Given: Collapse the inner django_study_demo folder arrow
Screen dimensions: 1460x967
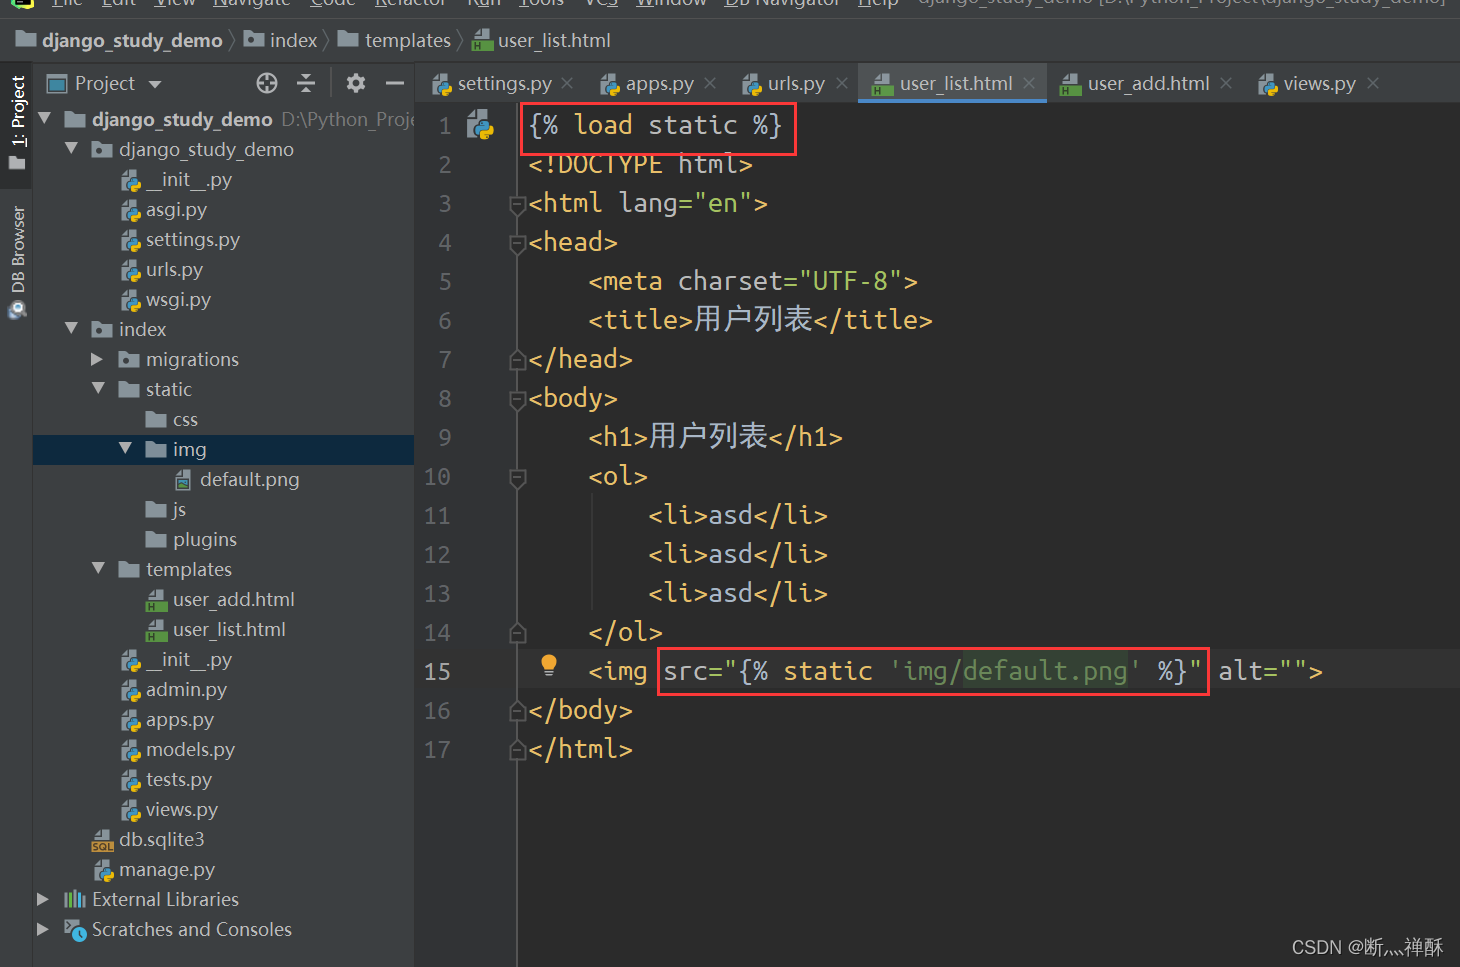Looking at the screenshot, I should pos(71,148).
